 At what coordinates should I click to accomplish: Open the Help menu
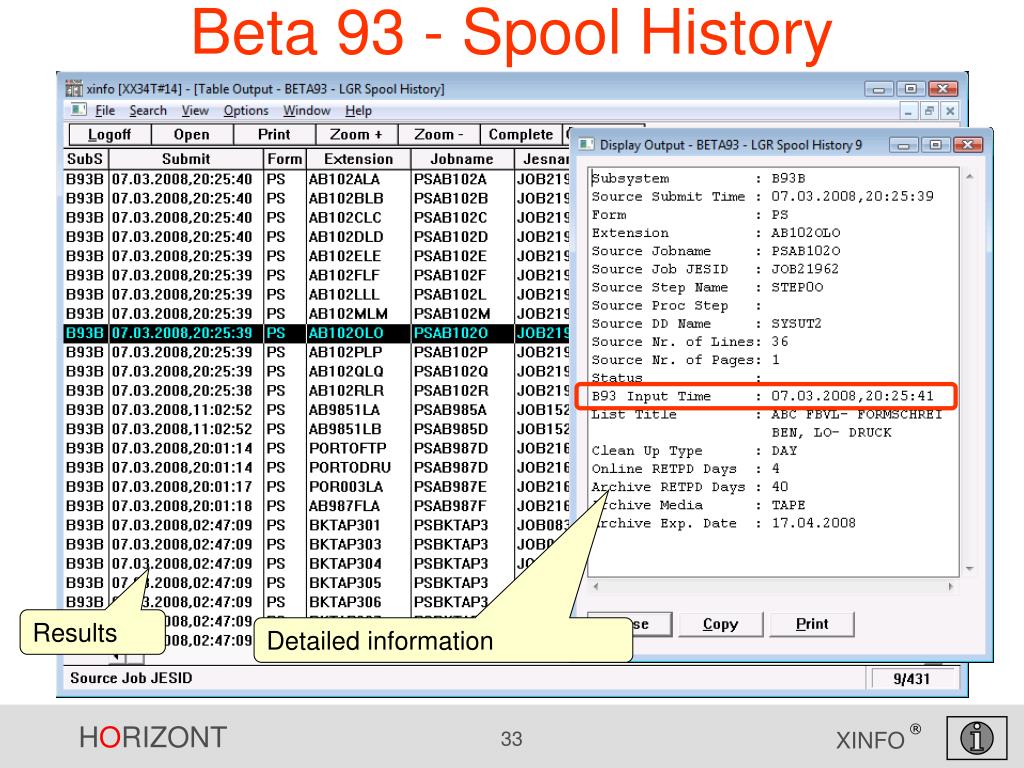pyautogui.click(x=359, y=110)
